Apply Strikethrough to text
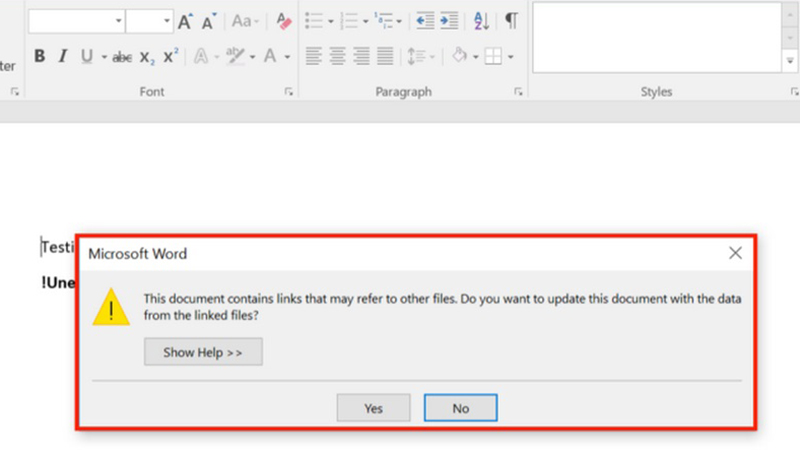 (x=122, y=57)
